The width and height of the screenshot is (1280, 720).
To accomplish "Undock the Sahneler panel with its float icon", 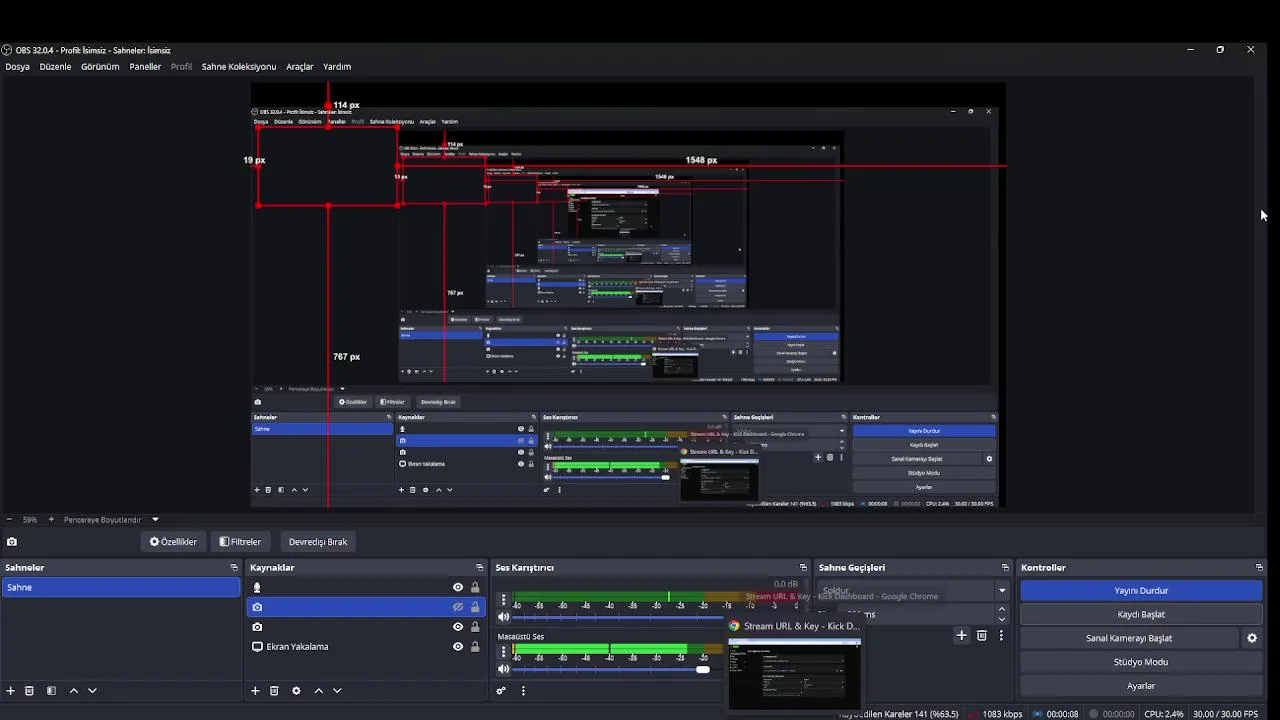I will click(234, 568).
